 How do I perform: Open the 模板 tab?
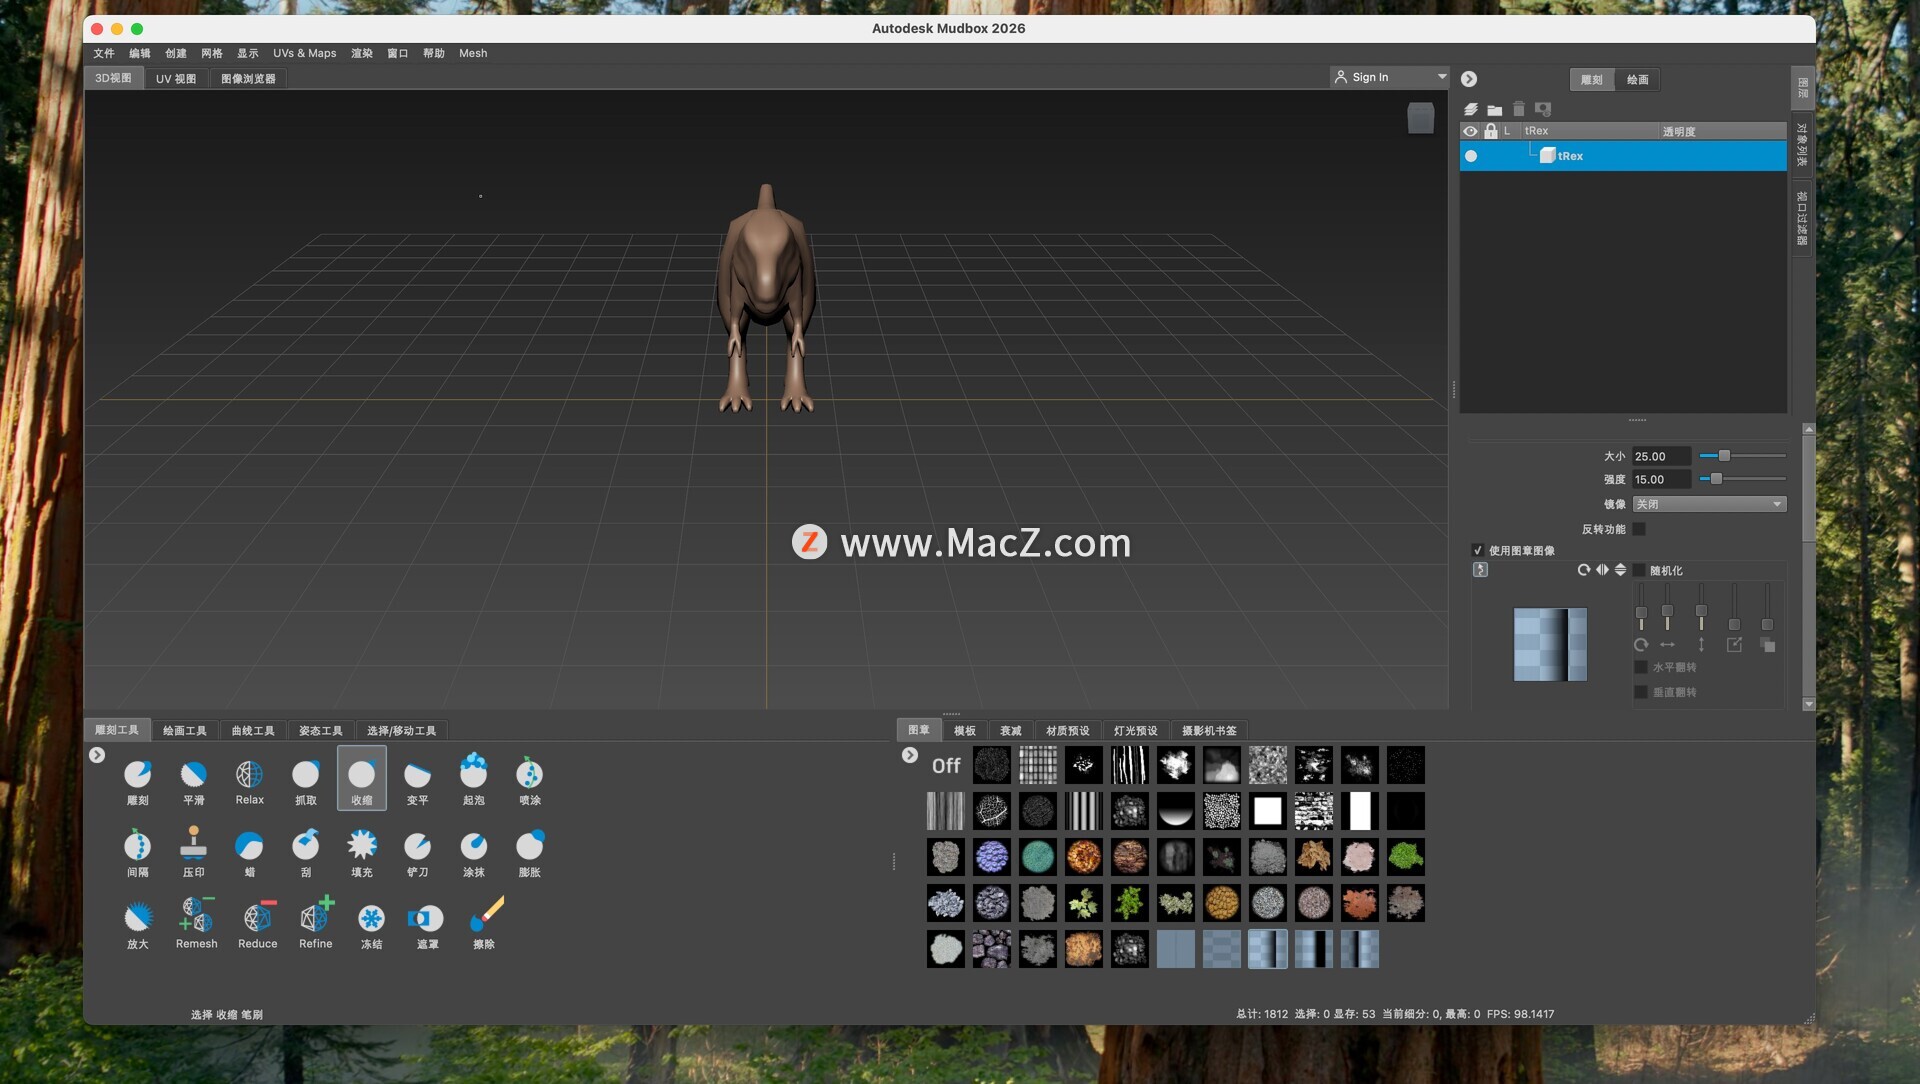point(965,731)
